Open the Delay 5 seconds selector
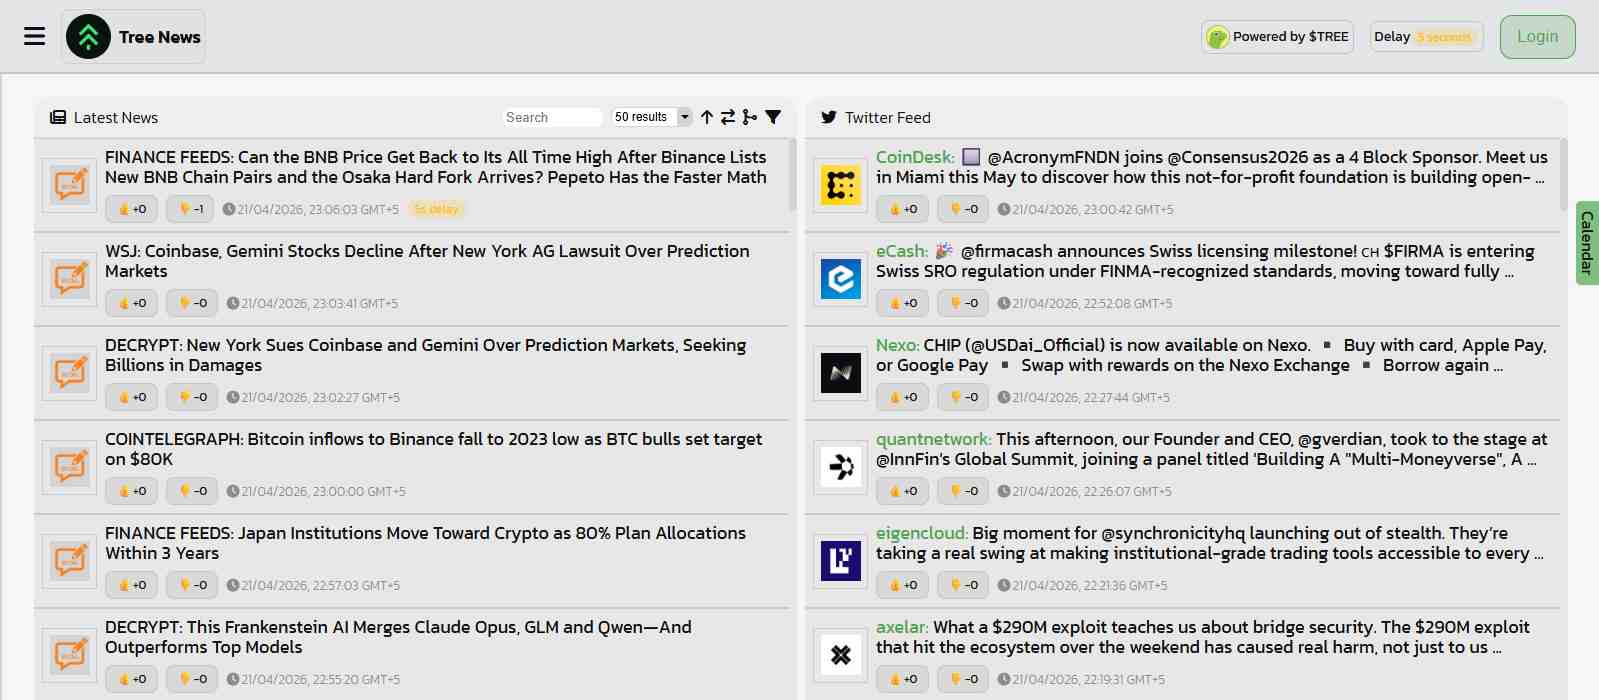The width and height of the screenshot is (1599, 700). pos(1427,37)
